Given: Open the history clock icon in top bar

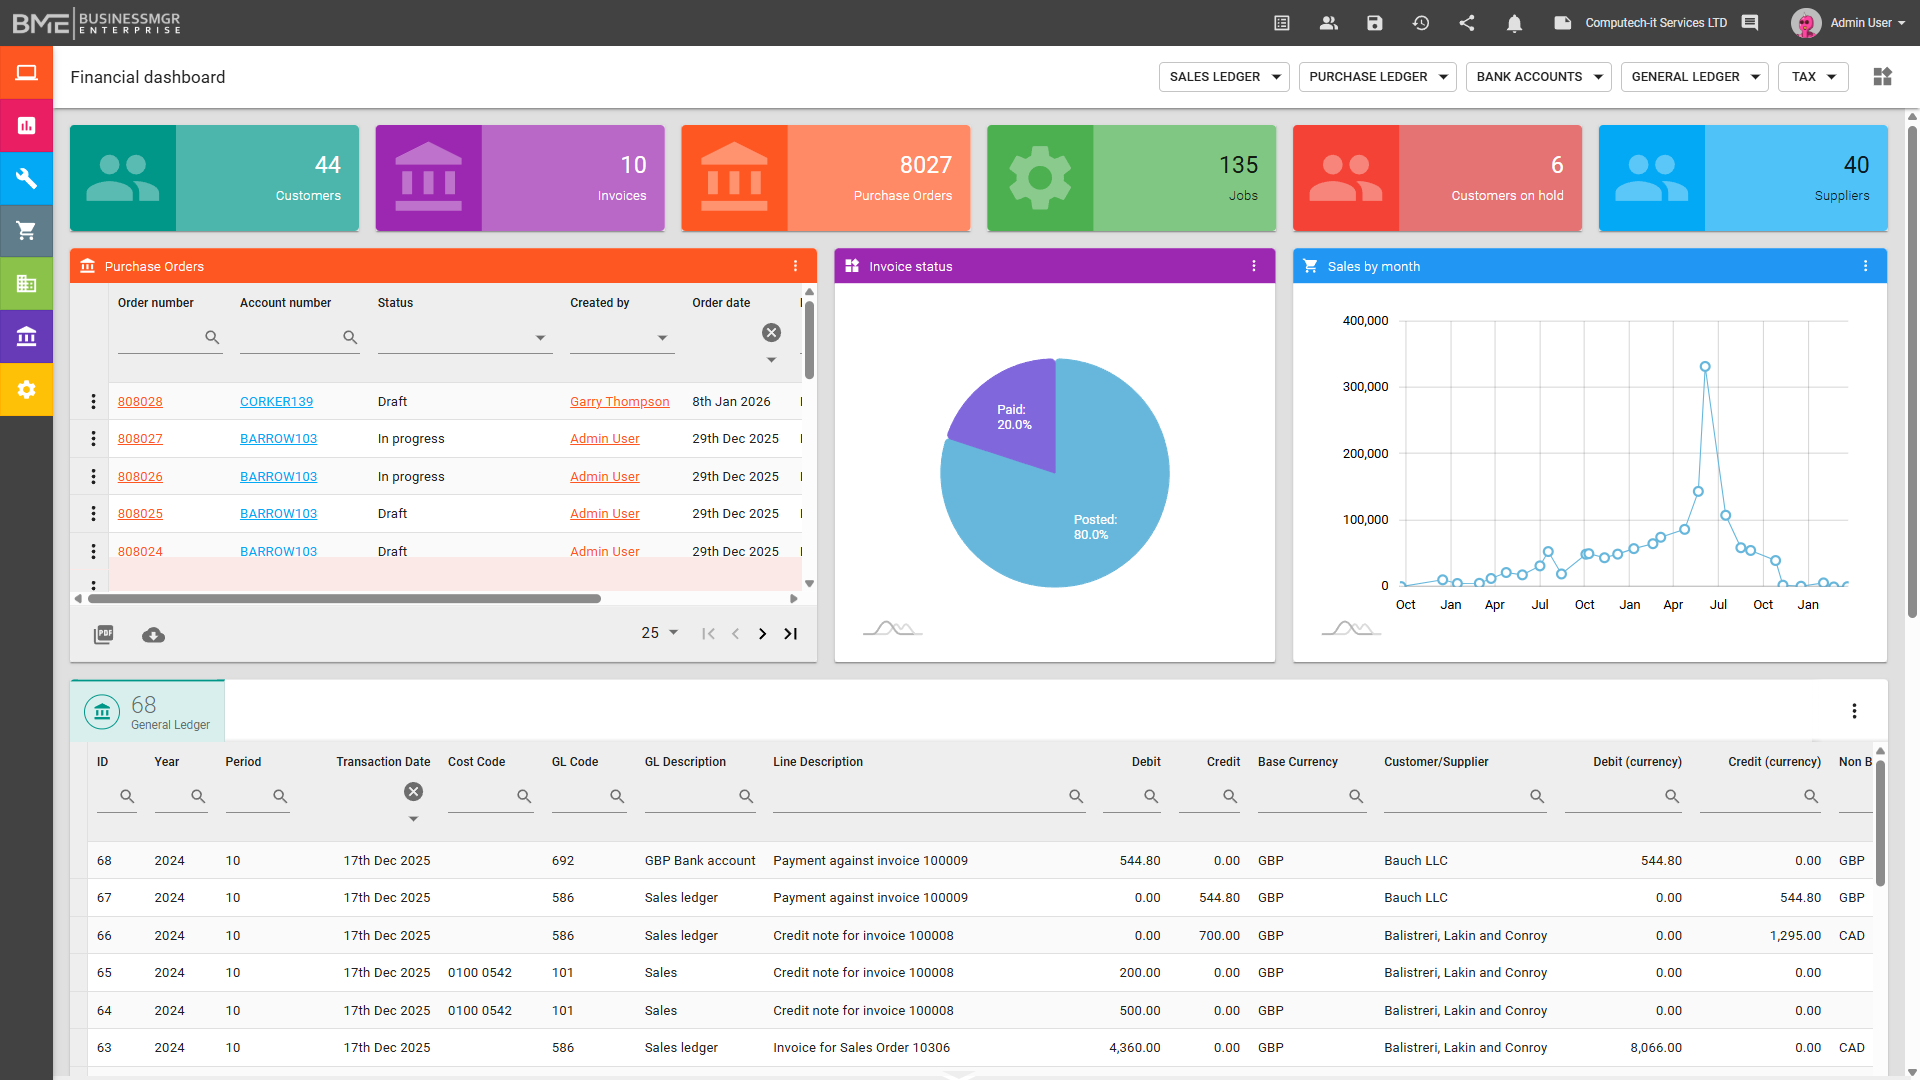Looking at the screenshot, I should (1421, 23).
